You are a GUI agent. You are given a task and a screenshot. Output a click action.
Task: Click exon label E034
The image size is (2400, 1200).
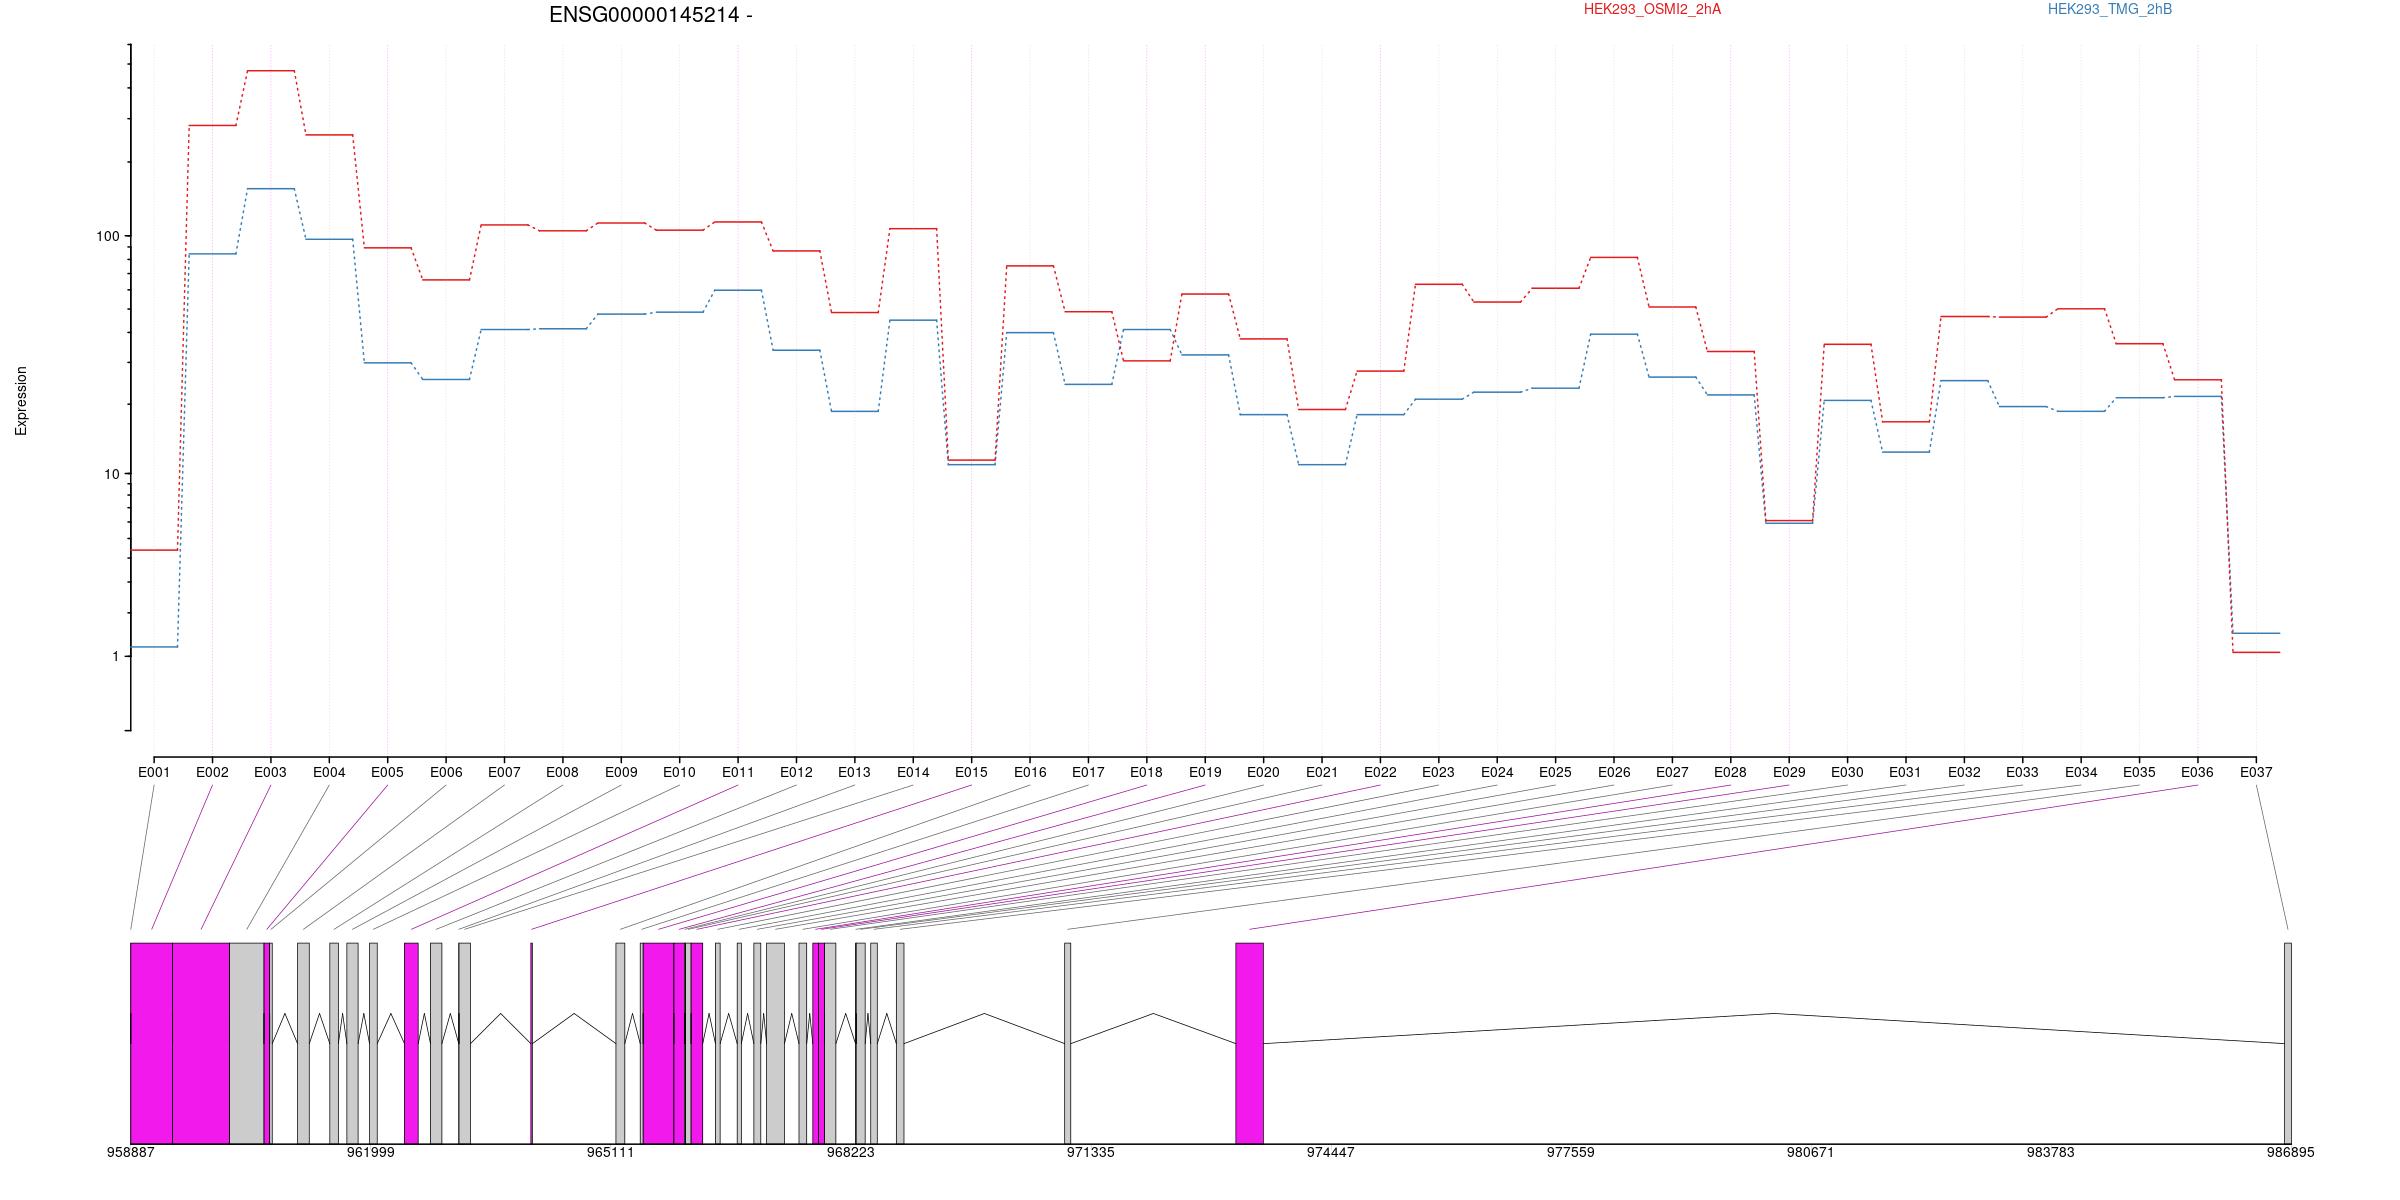[2081, 772]
